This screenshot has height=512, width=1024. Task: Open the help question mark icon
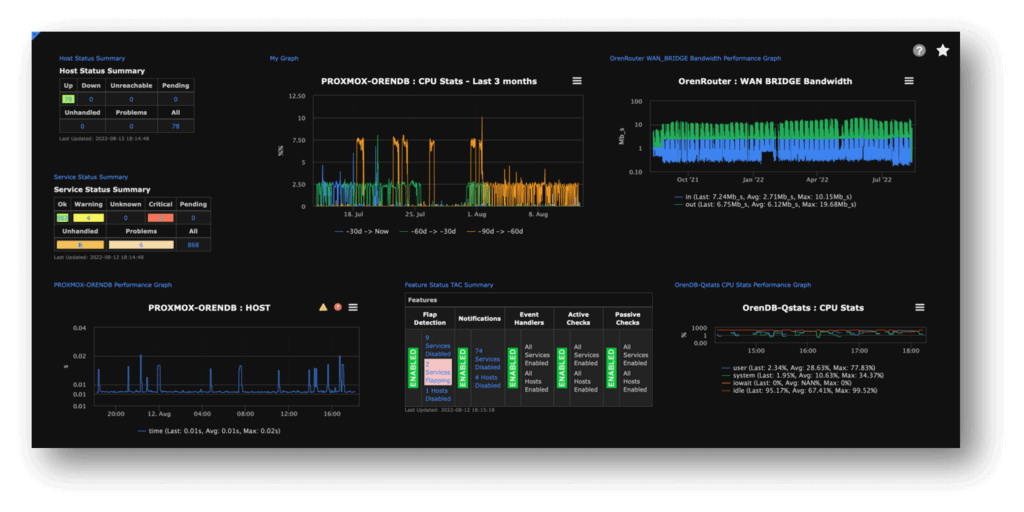pos(919,50)
